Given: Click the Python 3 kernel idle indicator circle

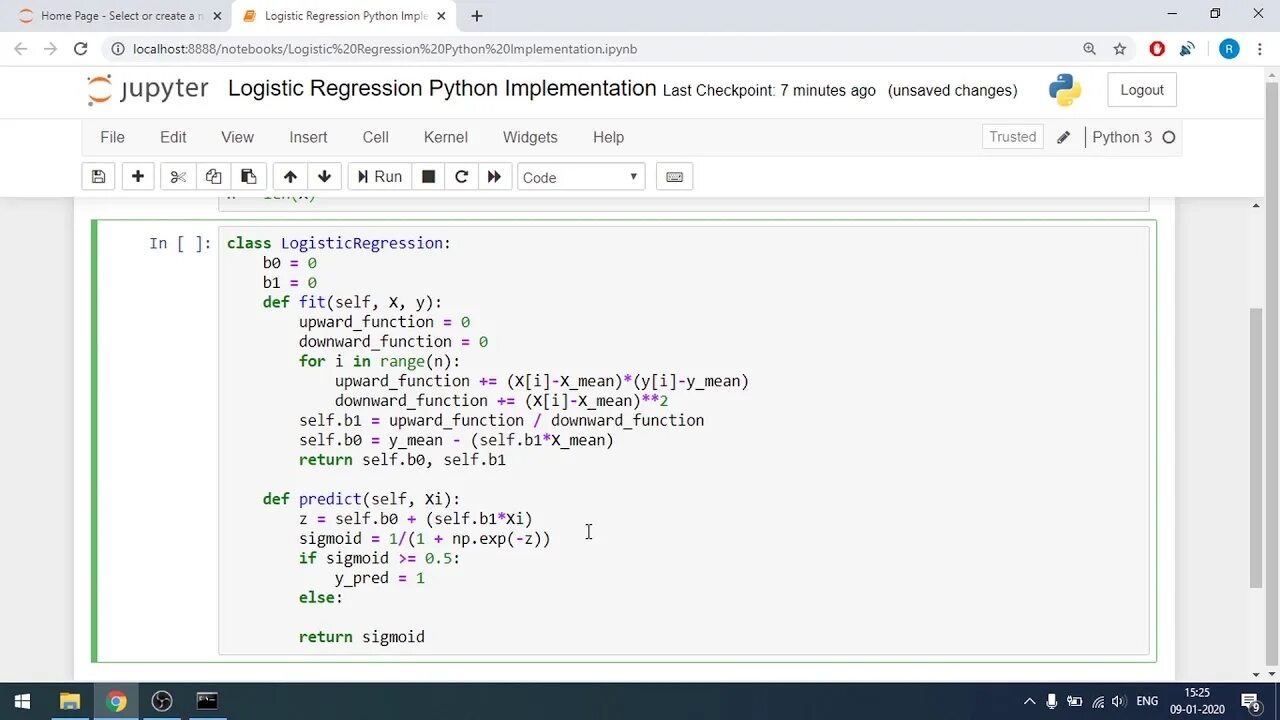Looking at the screenshot, I should [1168, 137].
